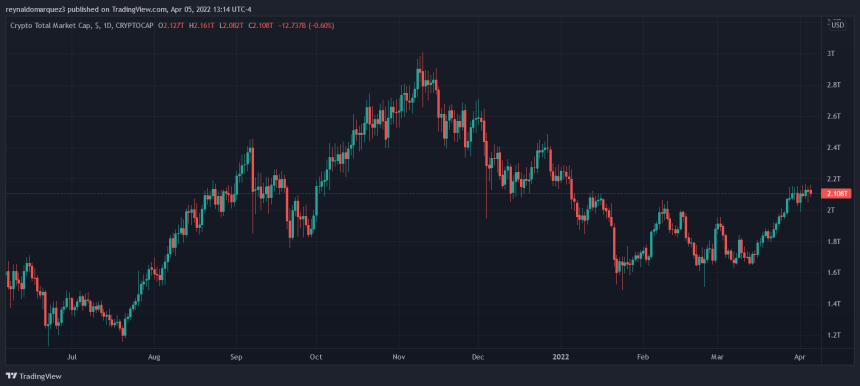Click the Oct date axis label

tap(315, 357)
